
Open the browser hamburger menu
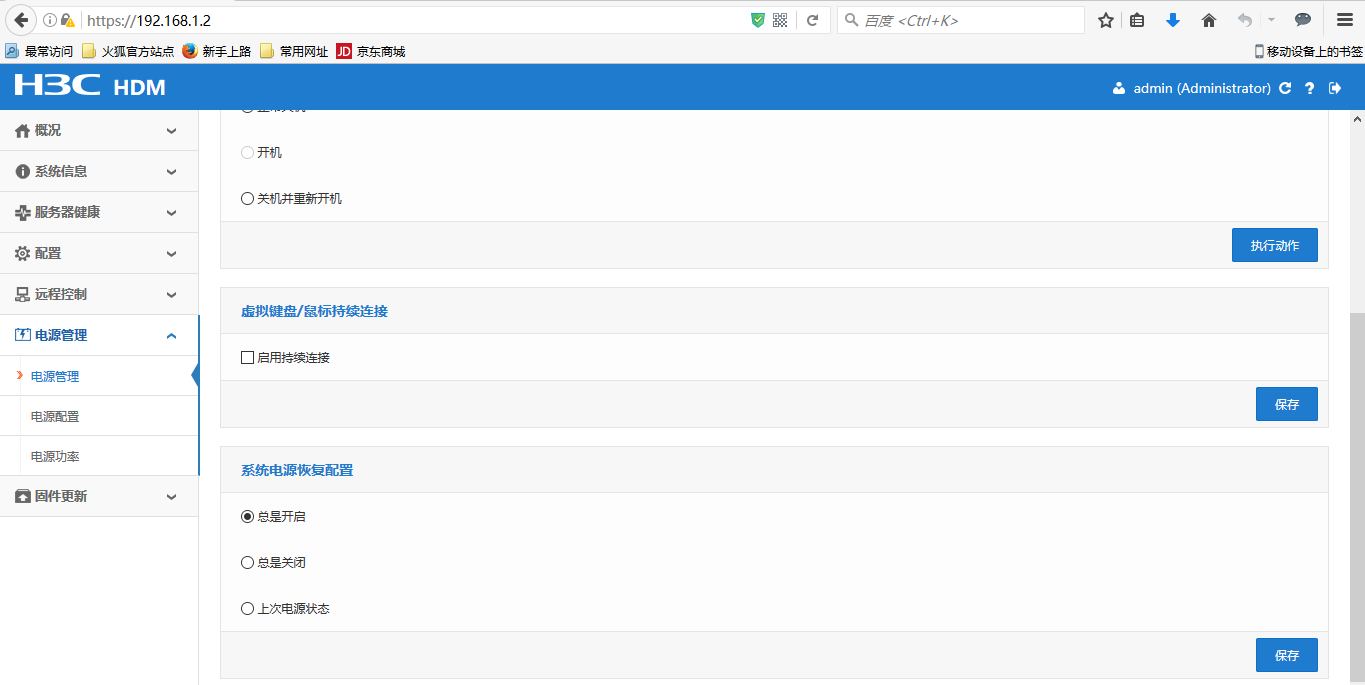coord(1345,20)
